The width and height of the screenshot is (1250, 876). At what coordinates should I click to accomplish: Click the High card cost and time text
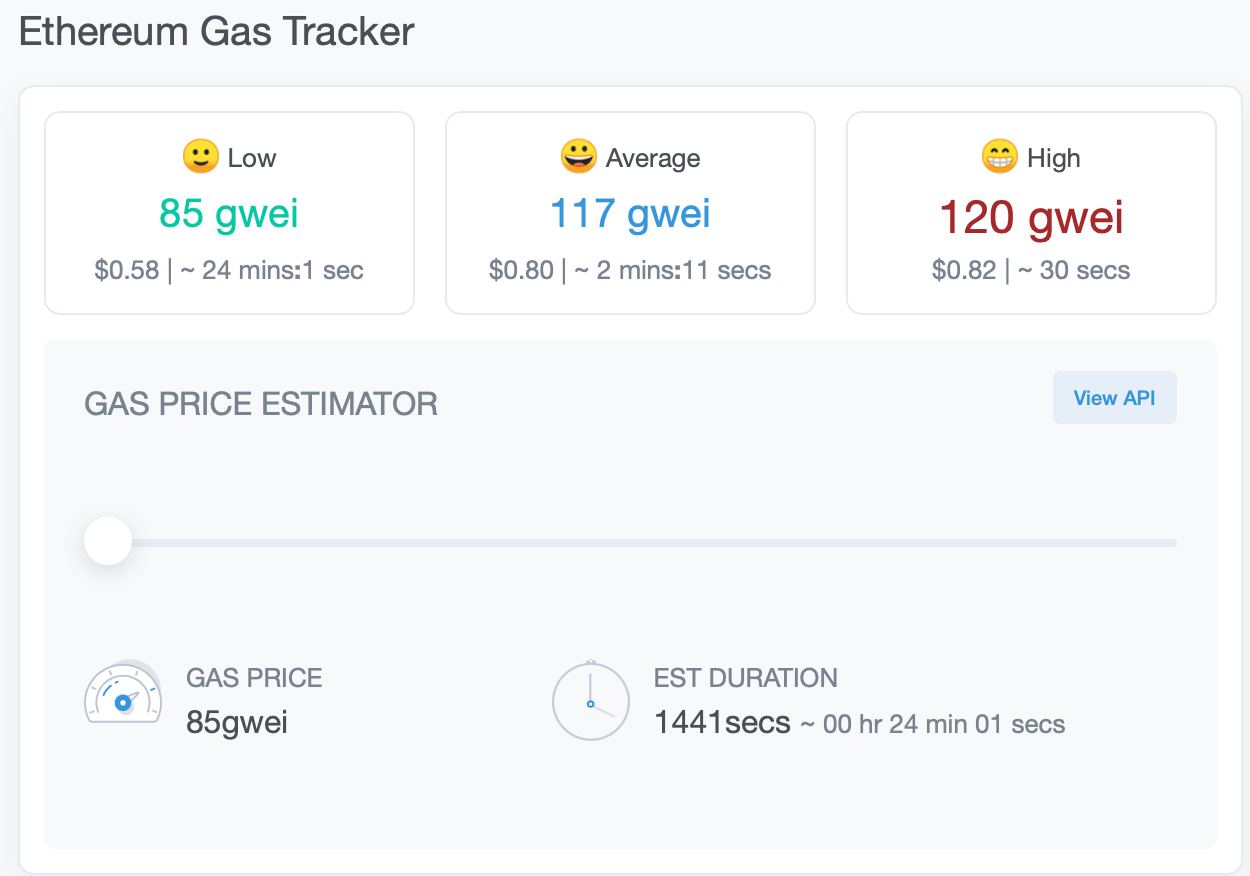(1031, 270)
